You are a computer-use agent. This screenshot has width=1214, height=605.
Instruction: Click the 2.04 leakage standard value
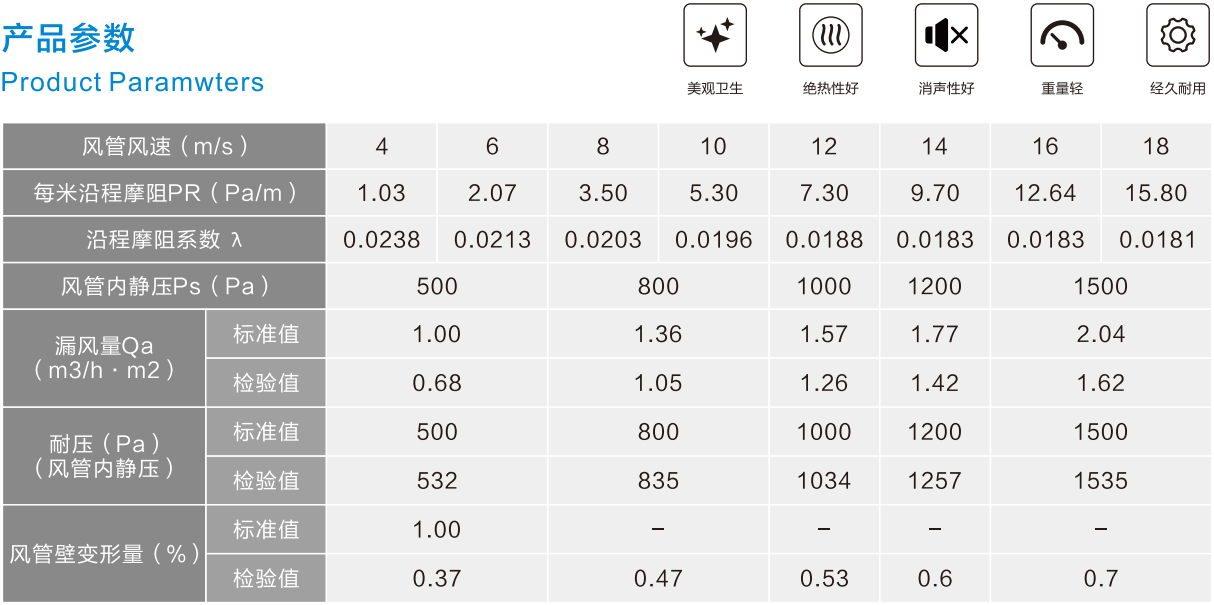[x=1101, y=334]
